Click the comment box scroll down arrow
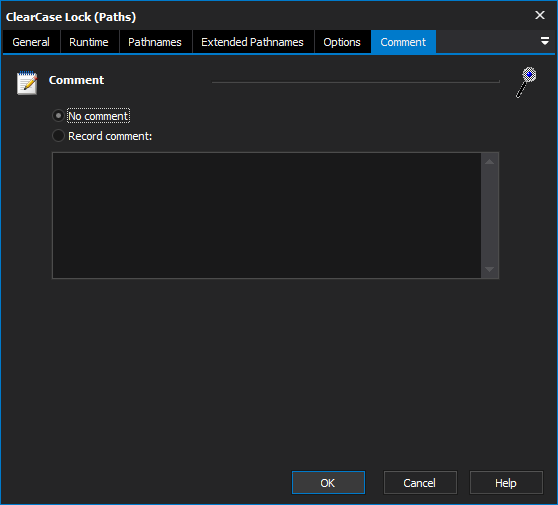The width and height of the screenshot is (558, 505). tap(489, 269)
